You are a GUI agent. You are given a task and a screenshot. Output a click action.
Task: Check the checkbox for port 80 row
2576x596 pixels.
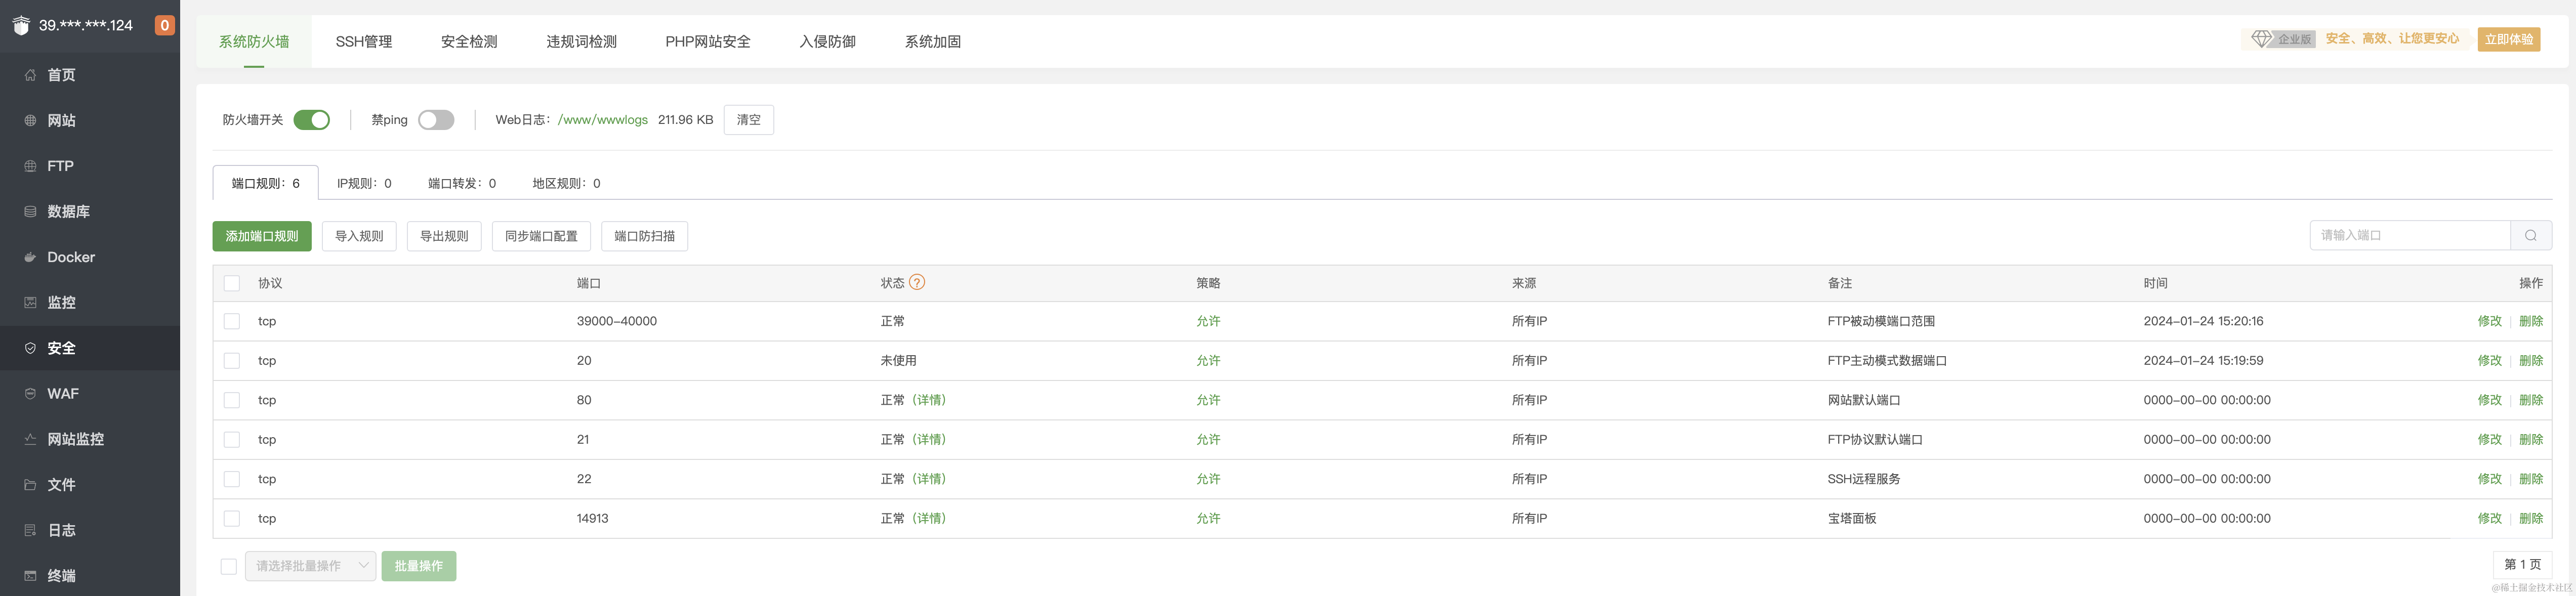pyautogui.click(x=232, y=400)
